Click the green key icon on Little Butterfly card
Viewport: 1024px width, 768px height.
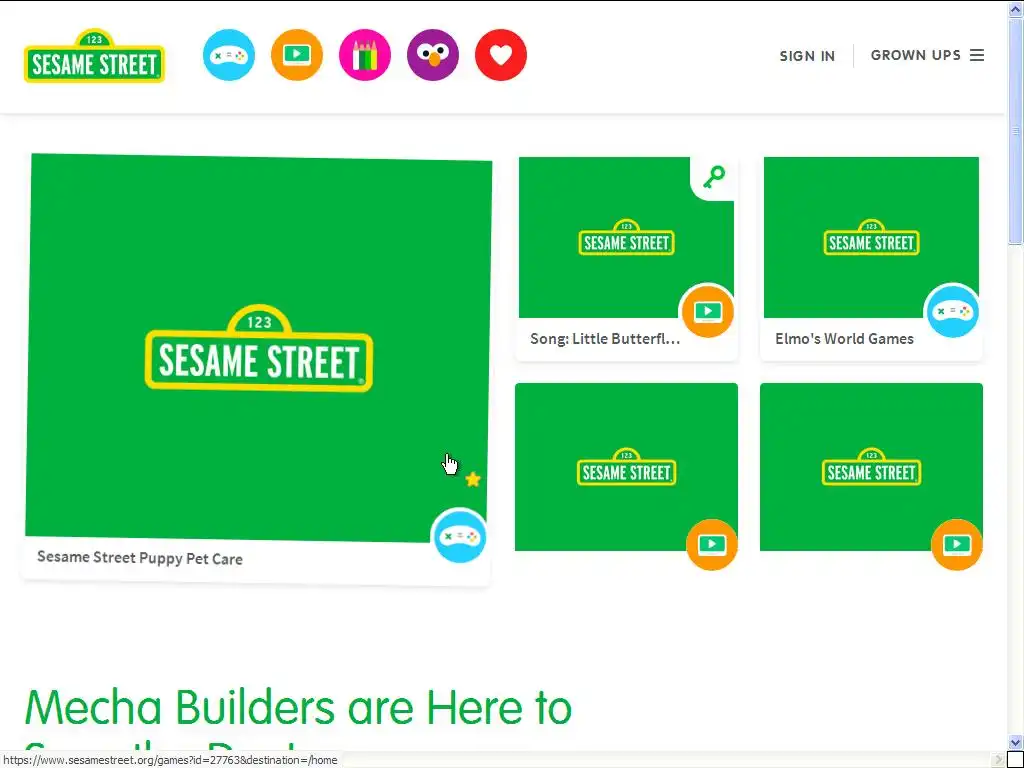tap(714, 176)
